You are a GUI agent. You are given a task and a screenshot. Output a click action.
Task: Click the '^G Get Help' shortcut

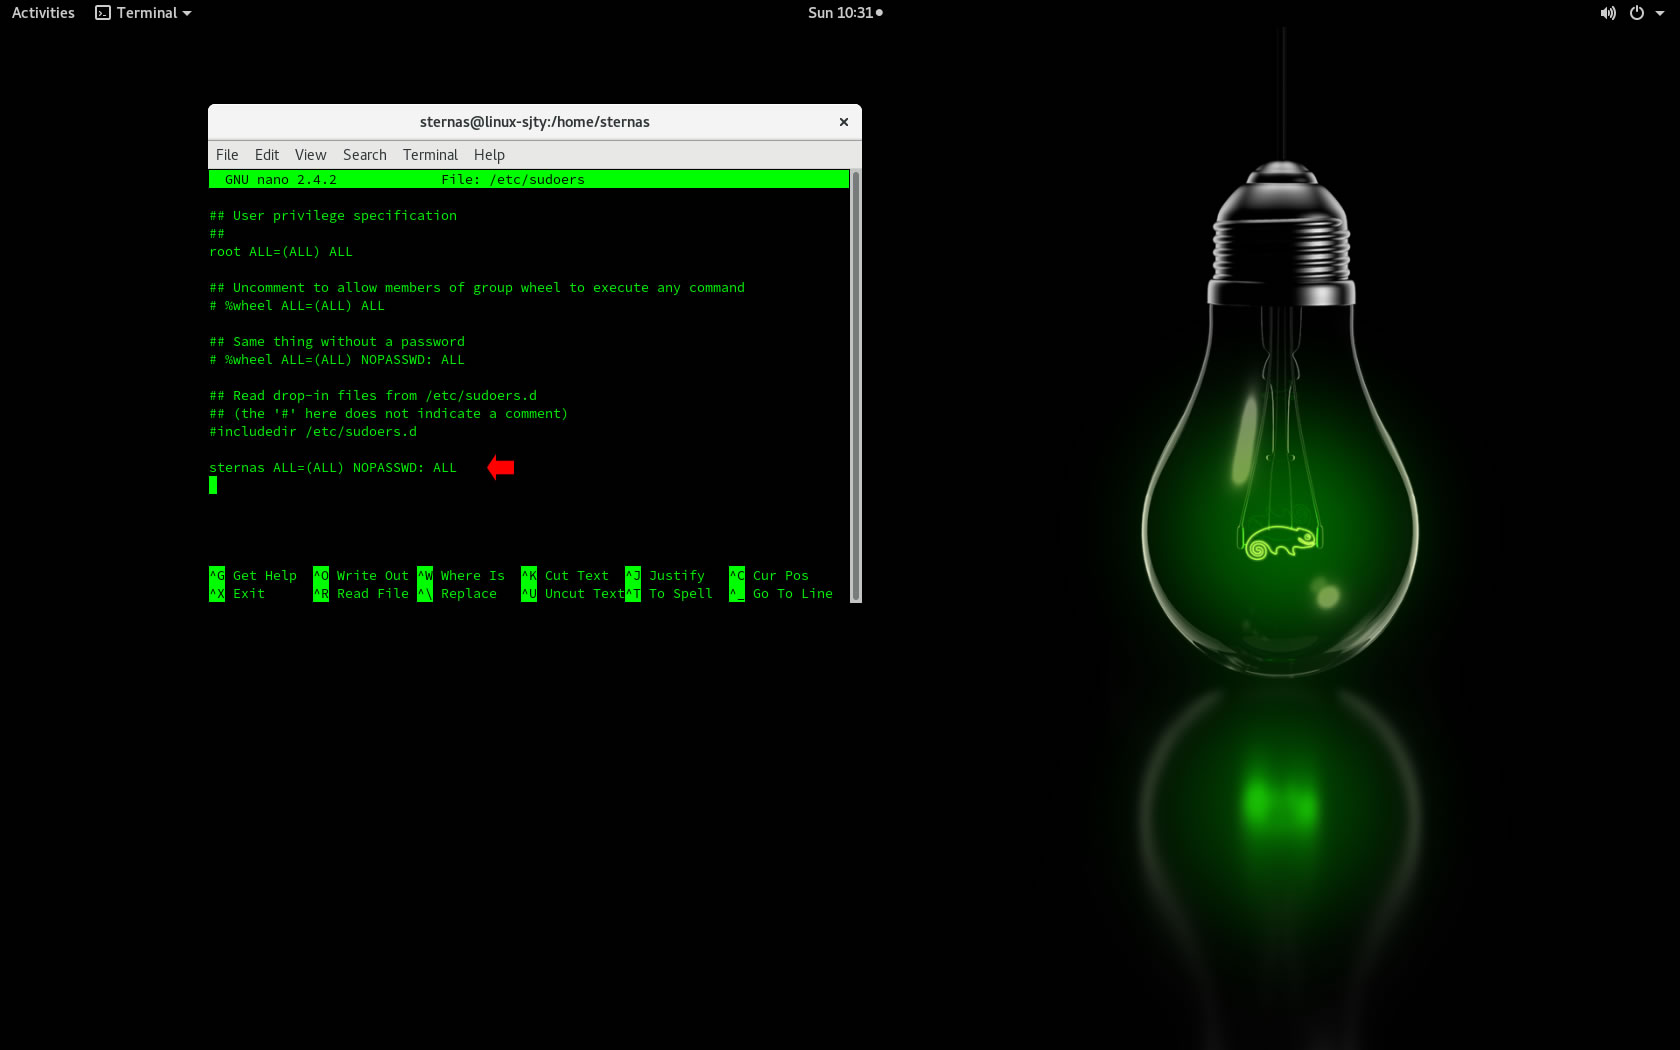[x=253, y=576]
